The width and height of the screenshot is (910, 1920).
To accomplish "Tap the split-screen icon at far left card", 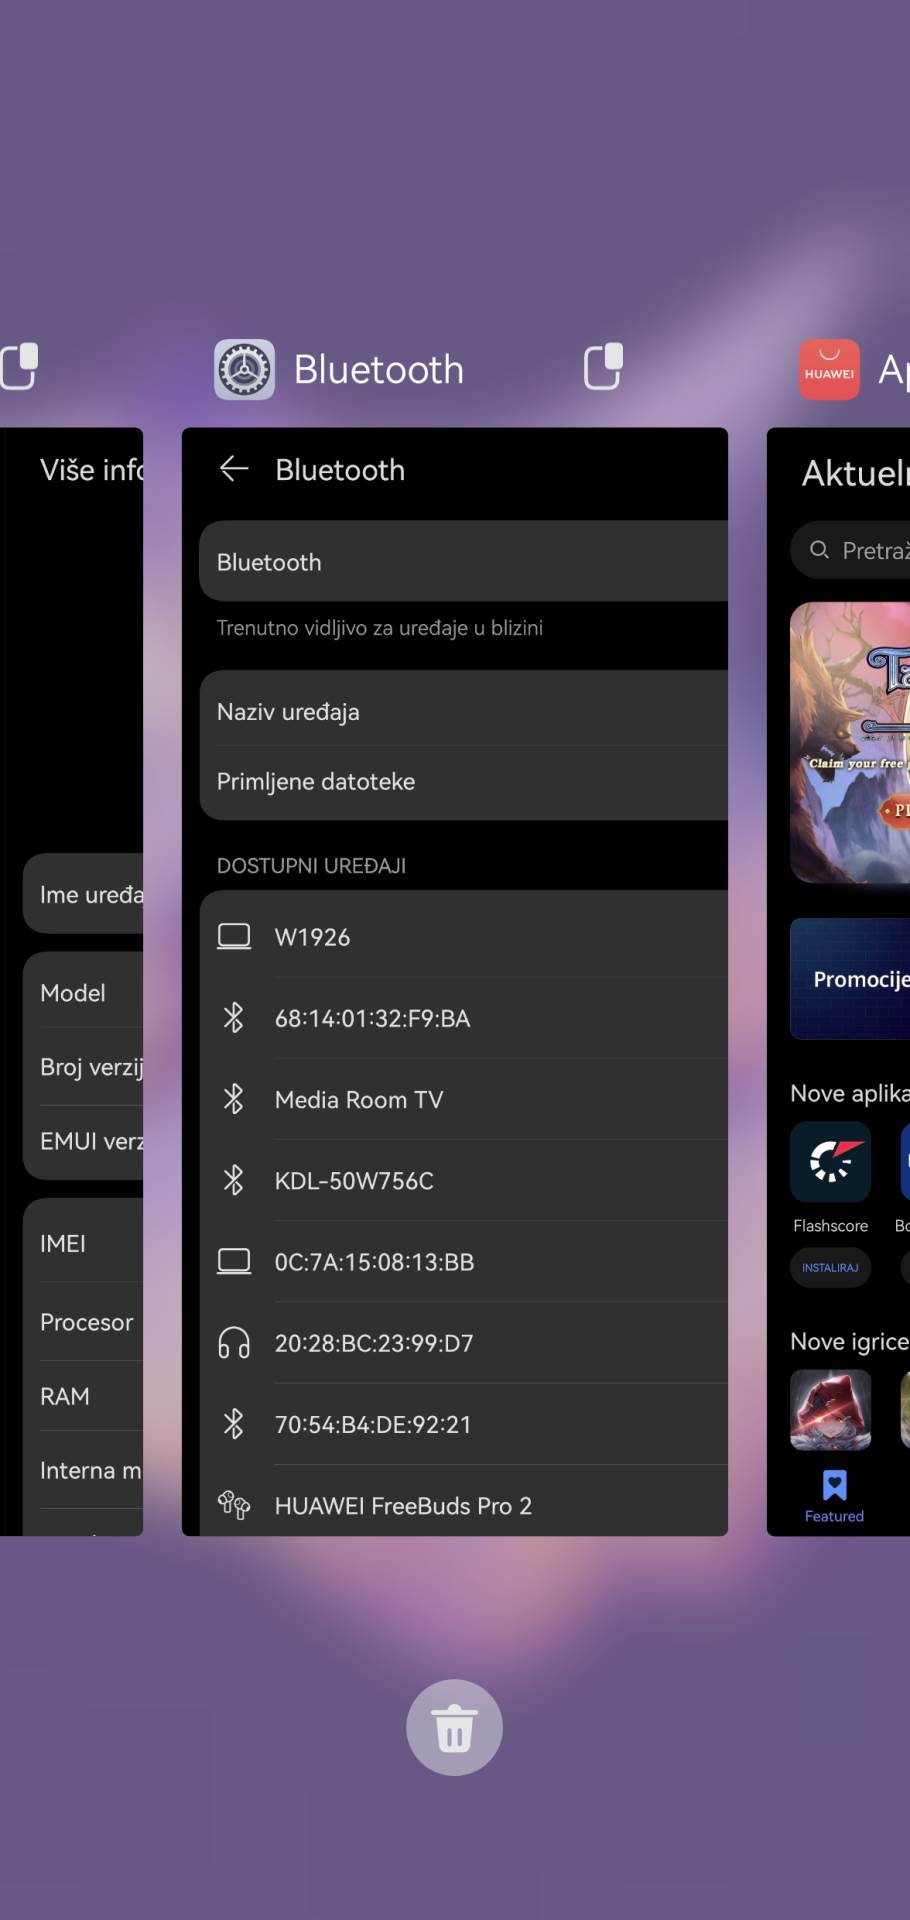I will click(19, 366).
